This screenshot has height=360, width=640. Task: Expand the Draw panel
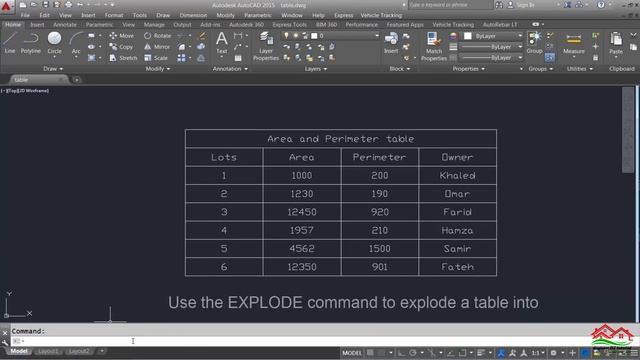[x=53, y=69]
